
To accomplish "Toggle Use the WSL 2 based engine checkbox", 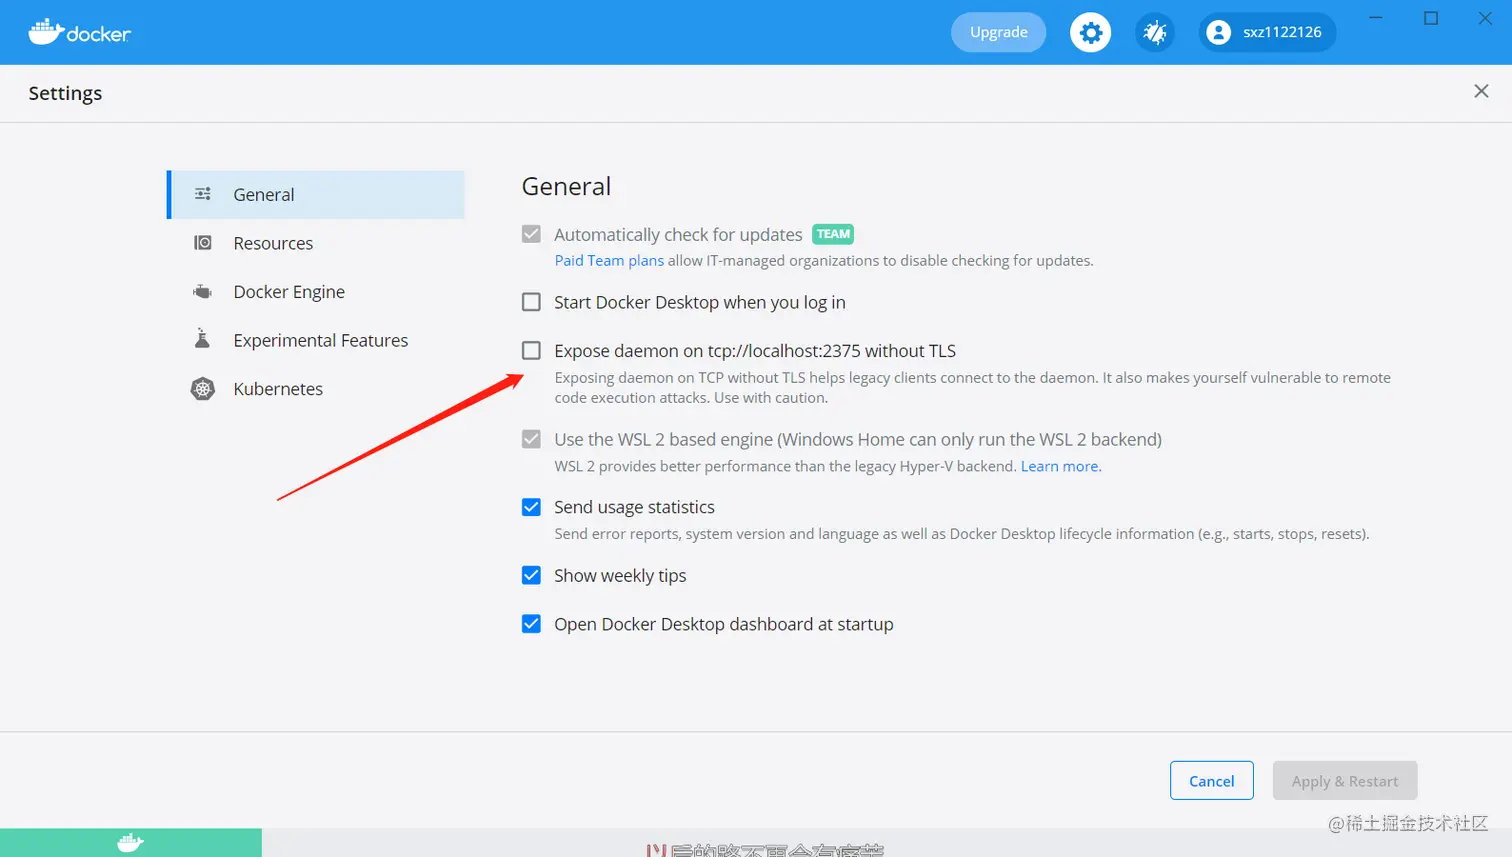I will coord(531,439).
